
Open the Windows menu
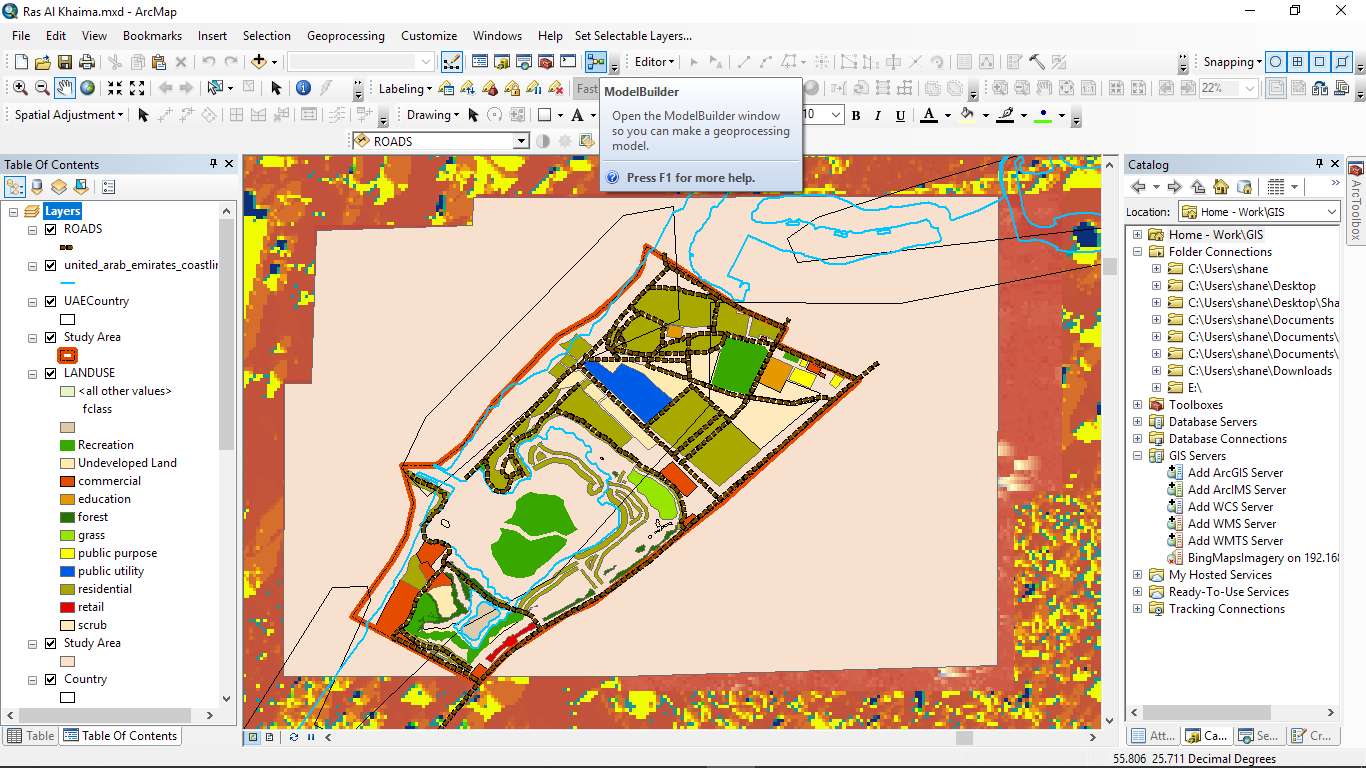point(497,35)
